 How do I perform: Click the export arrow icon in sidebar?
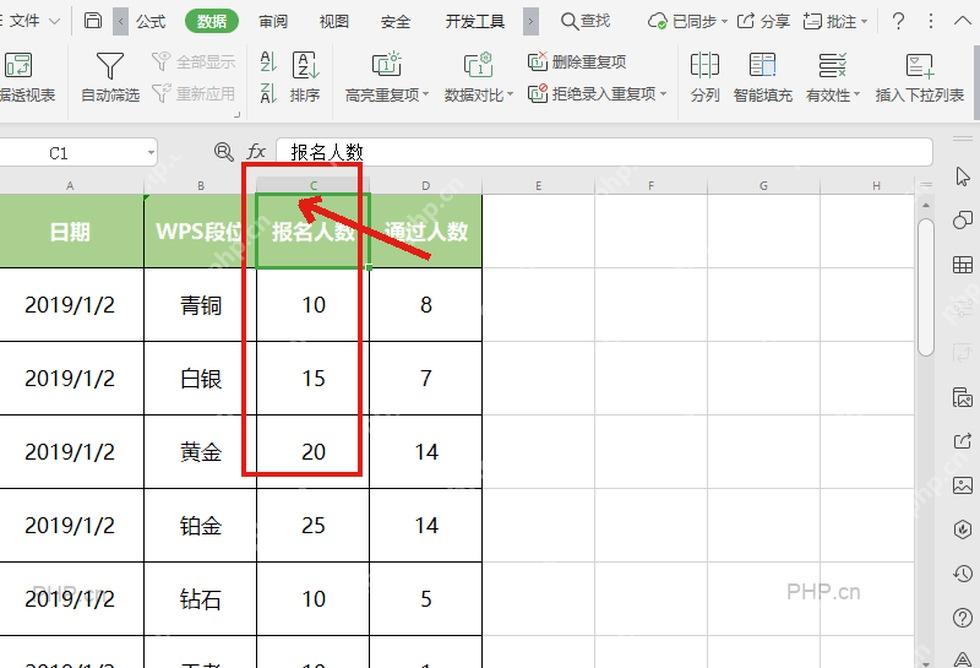pyautogui.click(x=962, y=441)
